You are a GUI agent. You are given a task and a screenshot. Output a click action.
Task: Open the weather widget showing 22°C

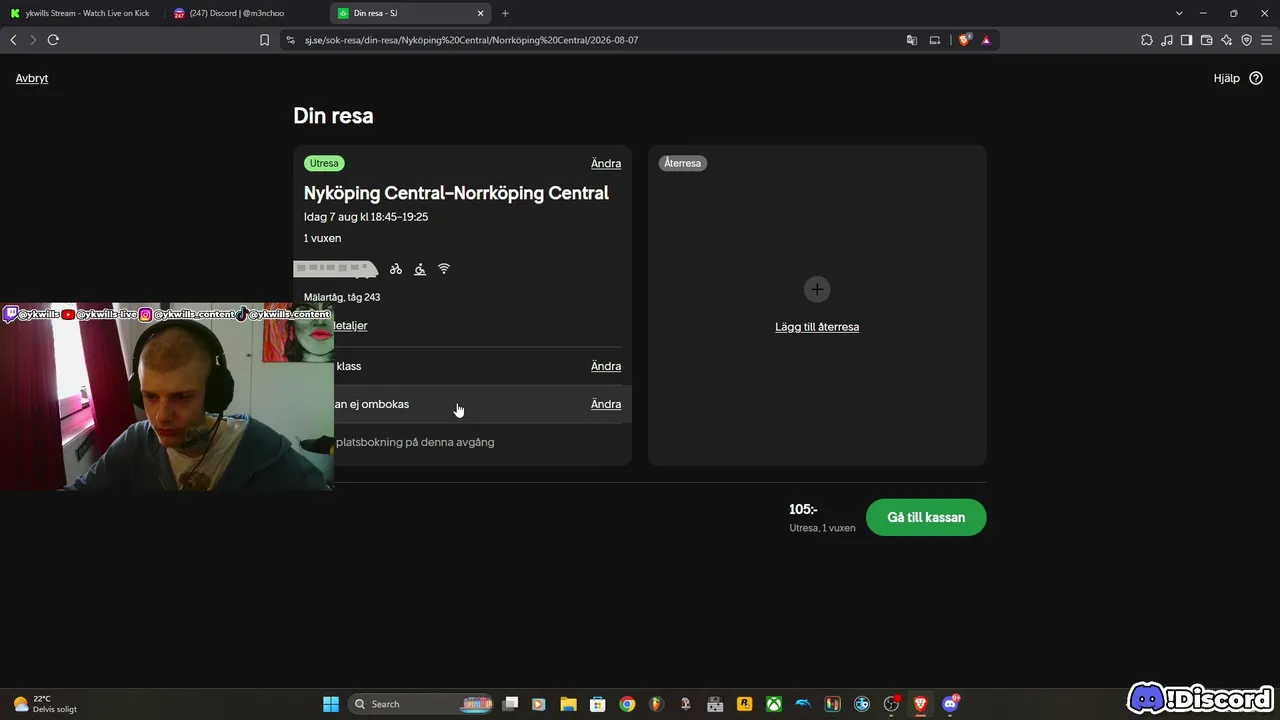(x=45, y=704)
